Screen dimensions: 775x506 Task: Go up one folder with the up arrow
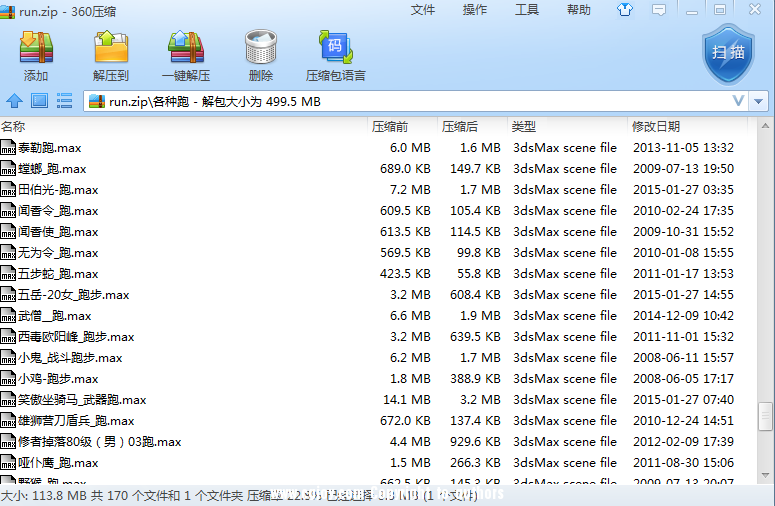point(15,101)
